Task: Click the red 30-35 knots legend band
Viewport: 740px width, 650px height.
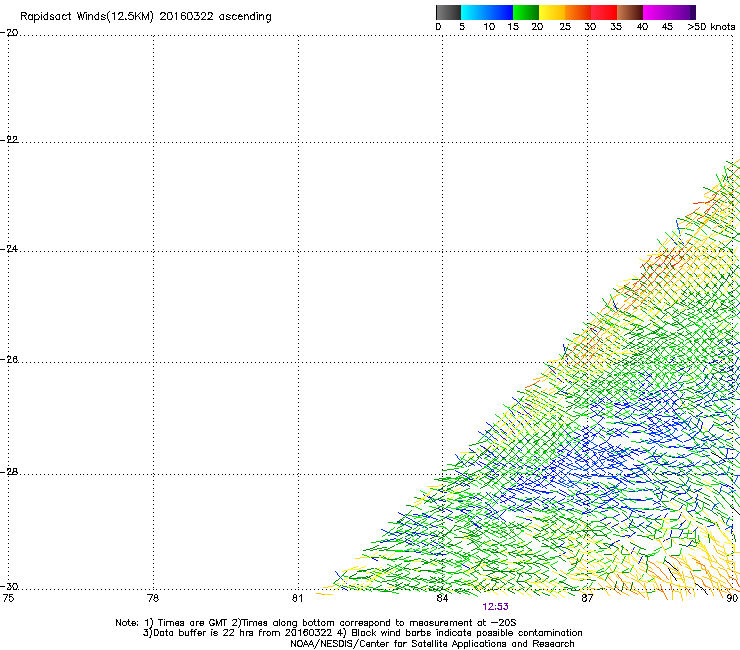Action: 604,12
